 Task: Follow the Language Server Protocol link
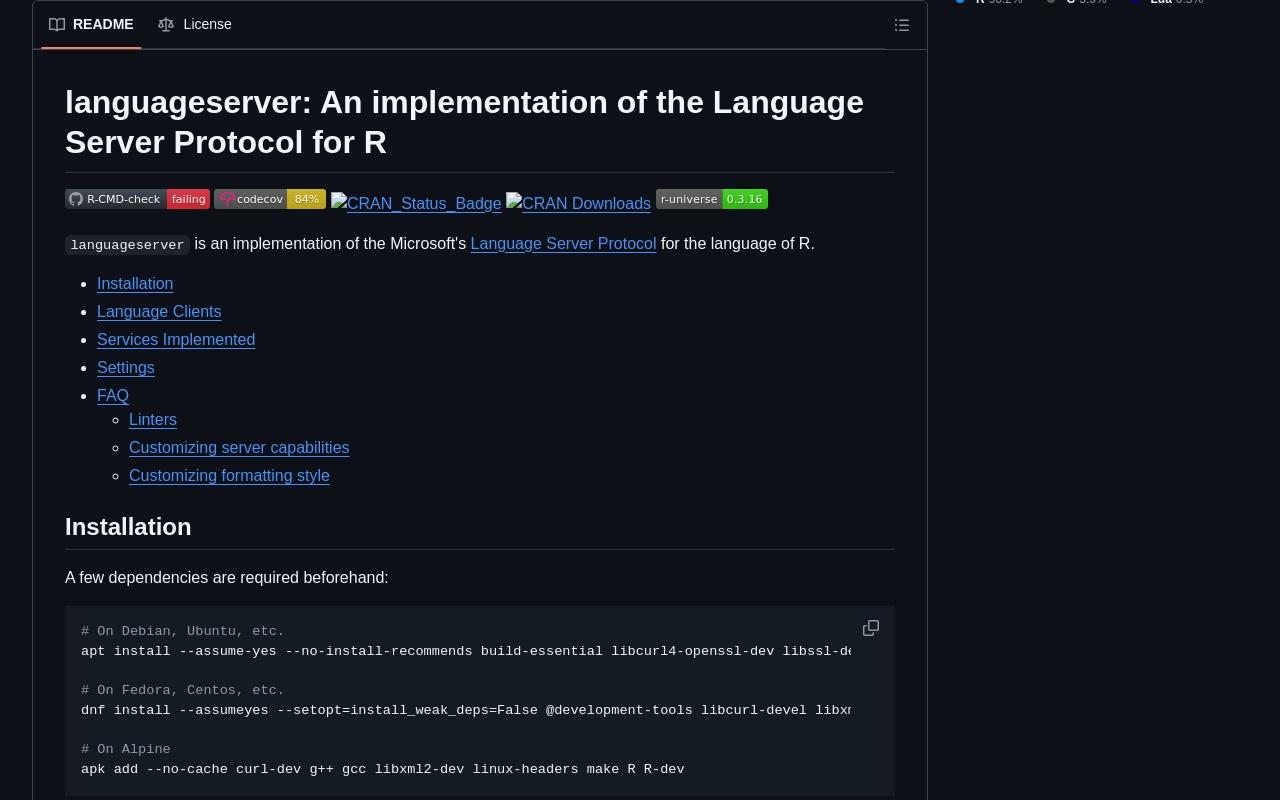[x=563, y=243]
